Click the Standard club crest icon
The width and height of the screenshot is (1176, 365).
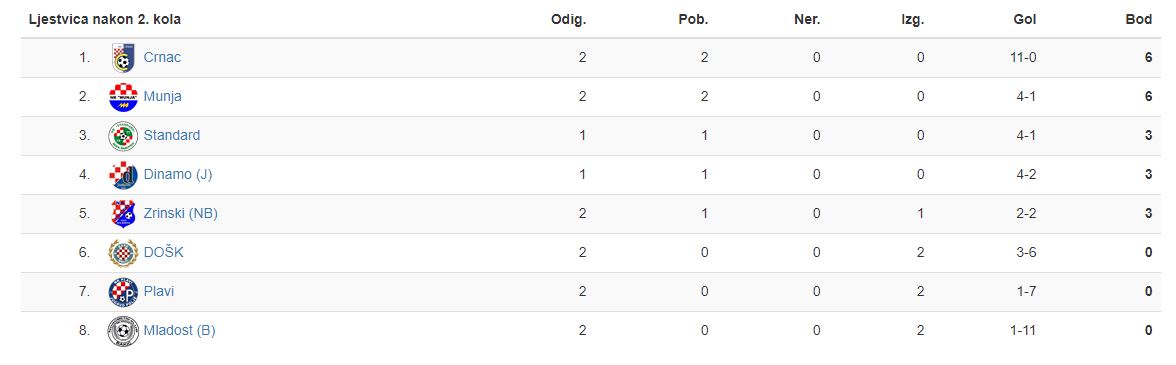[x=123, y=136]
